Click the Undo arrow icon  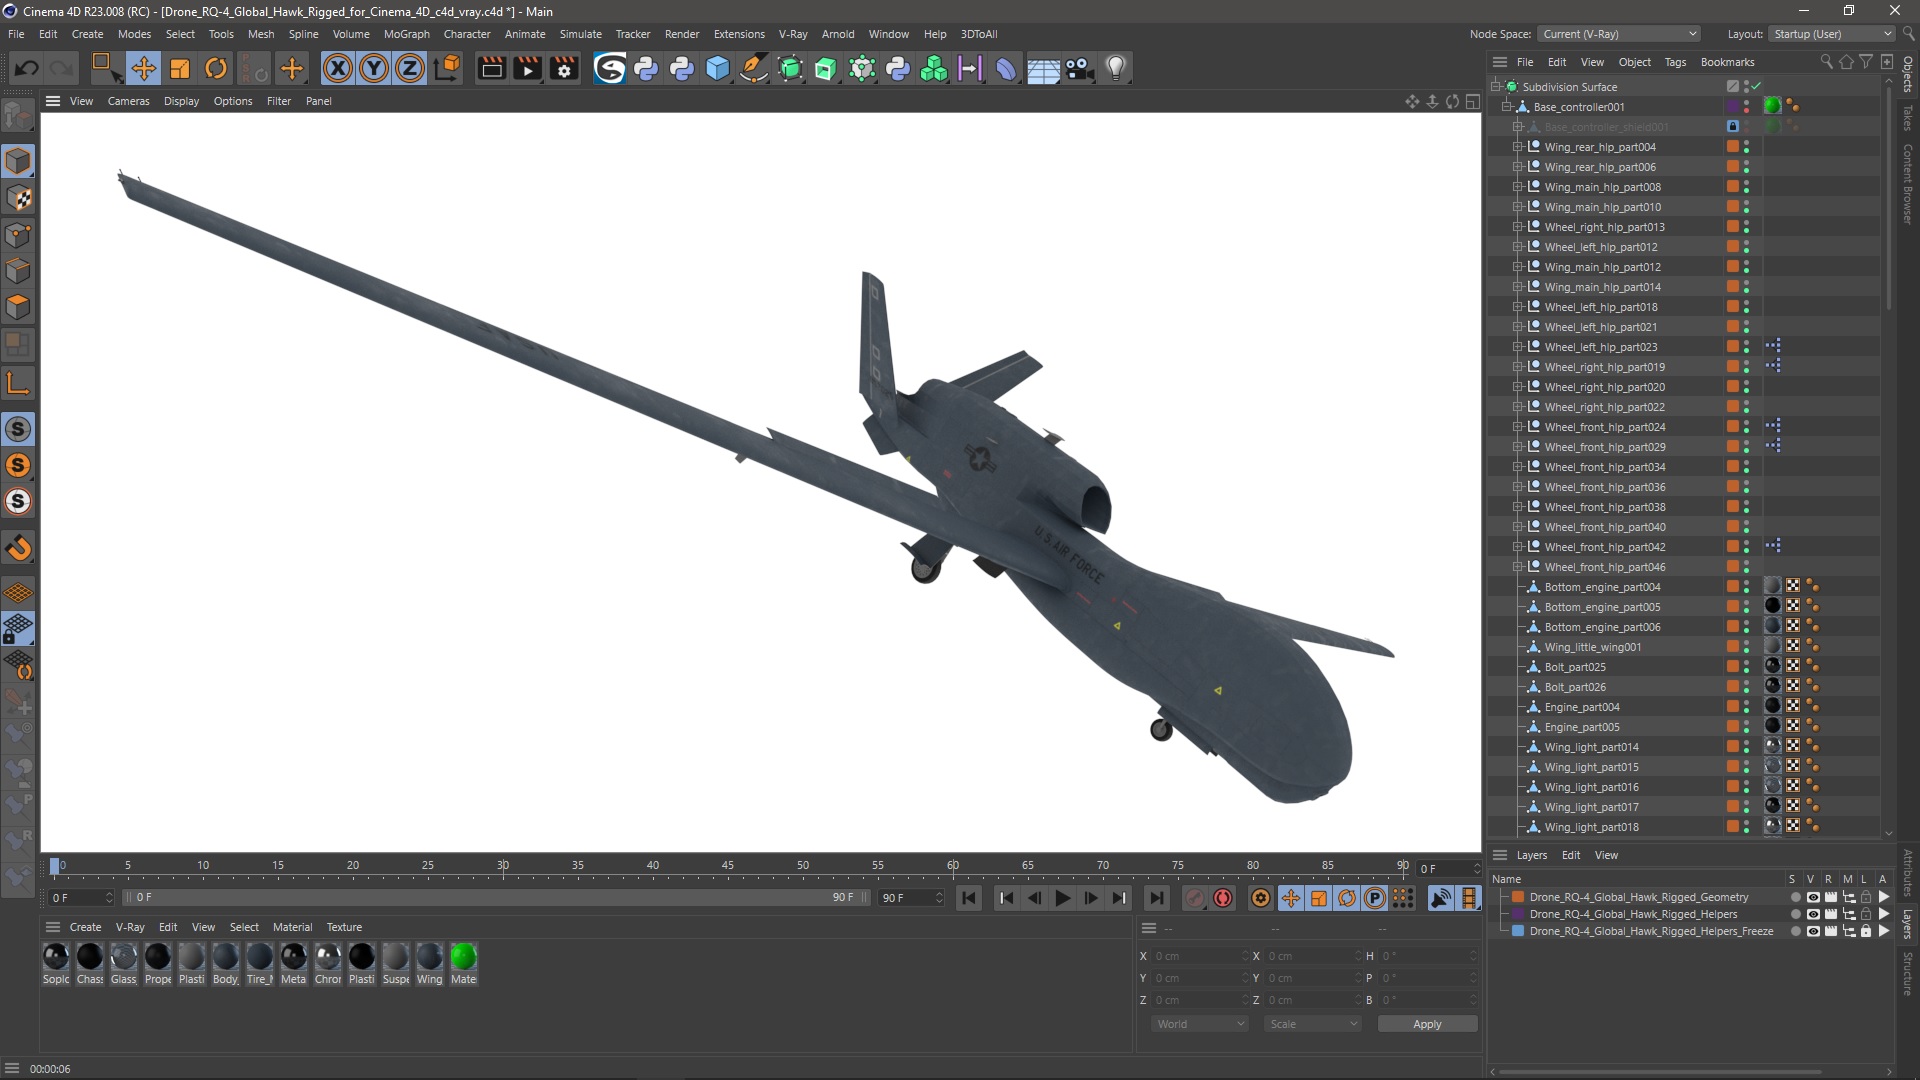point(27,68)
